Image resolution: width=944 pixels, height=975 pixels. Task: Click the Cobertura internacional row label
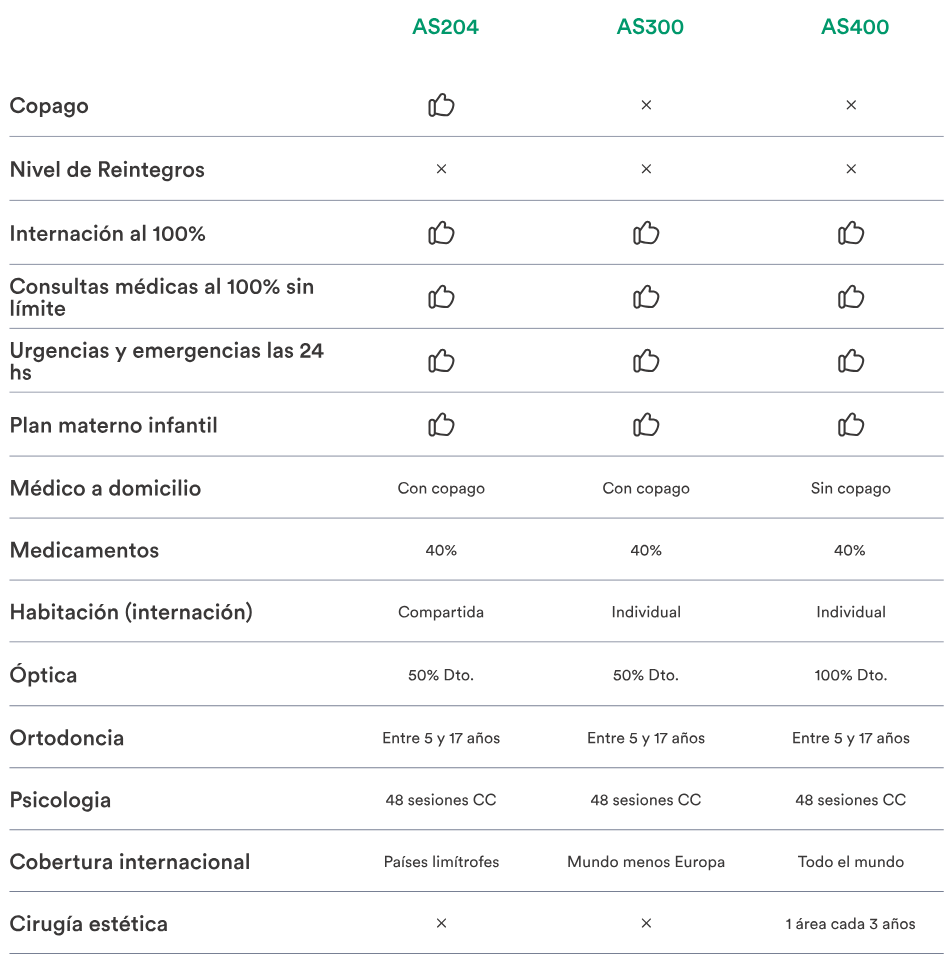click(130, 862)
